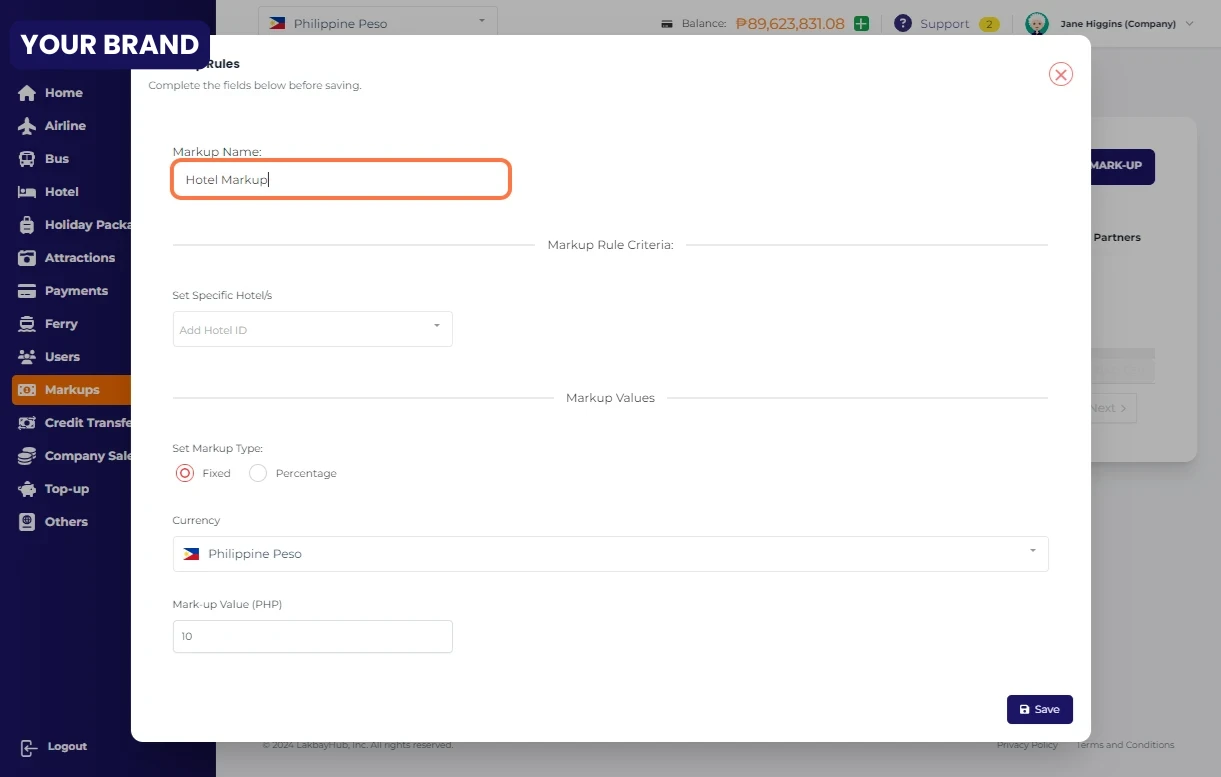This screenshot has width=1221, height=777.
Task: Click the Markup Name text field
Action: 341,180
